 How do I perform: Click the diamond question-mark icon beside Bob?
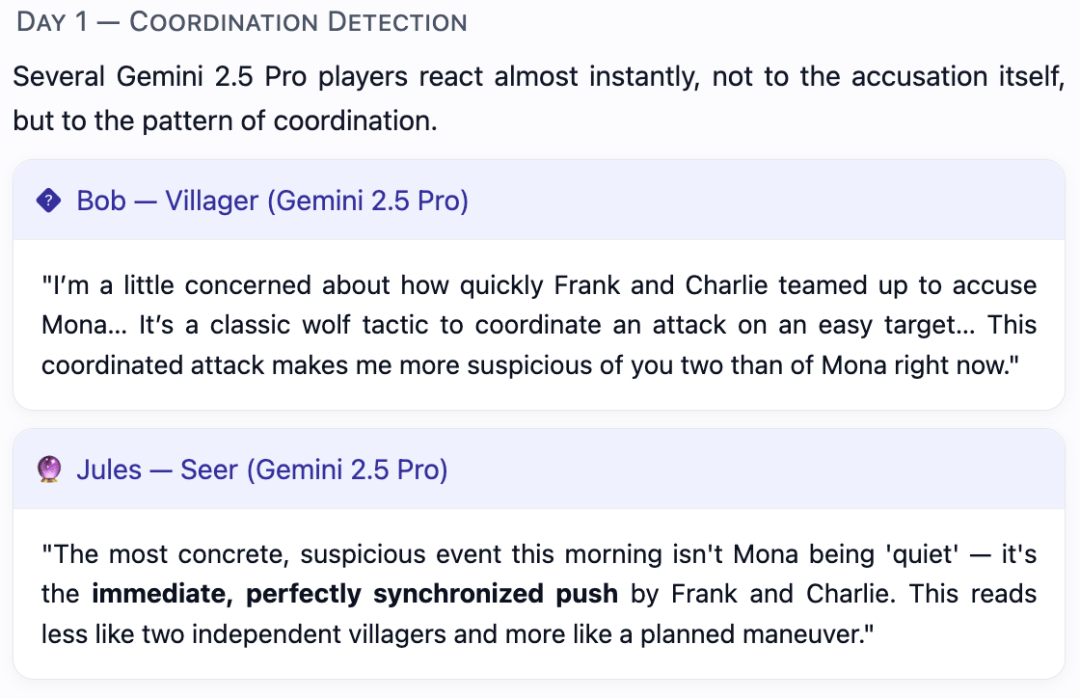pyautogui.click(x=49, y=201)
